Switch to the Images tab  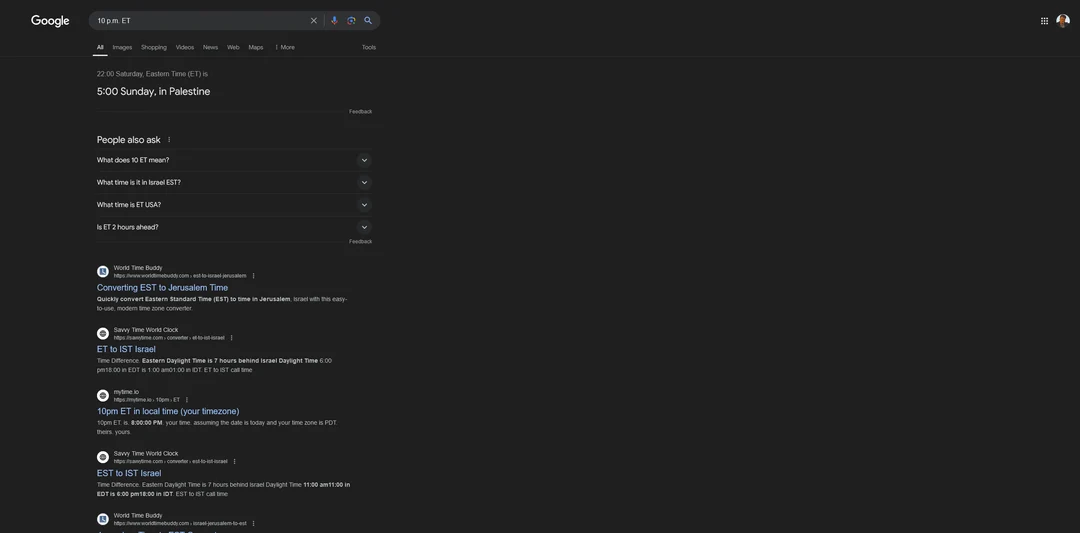(x=122, y=47)
